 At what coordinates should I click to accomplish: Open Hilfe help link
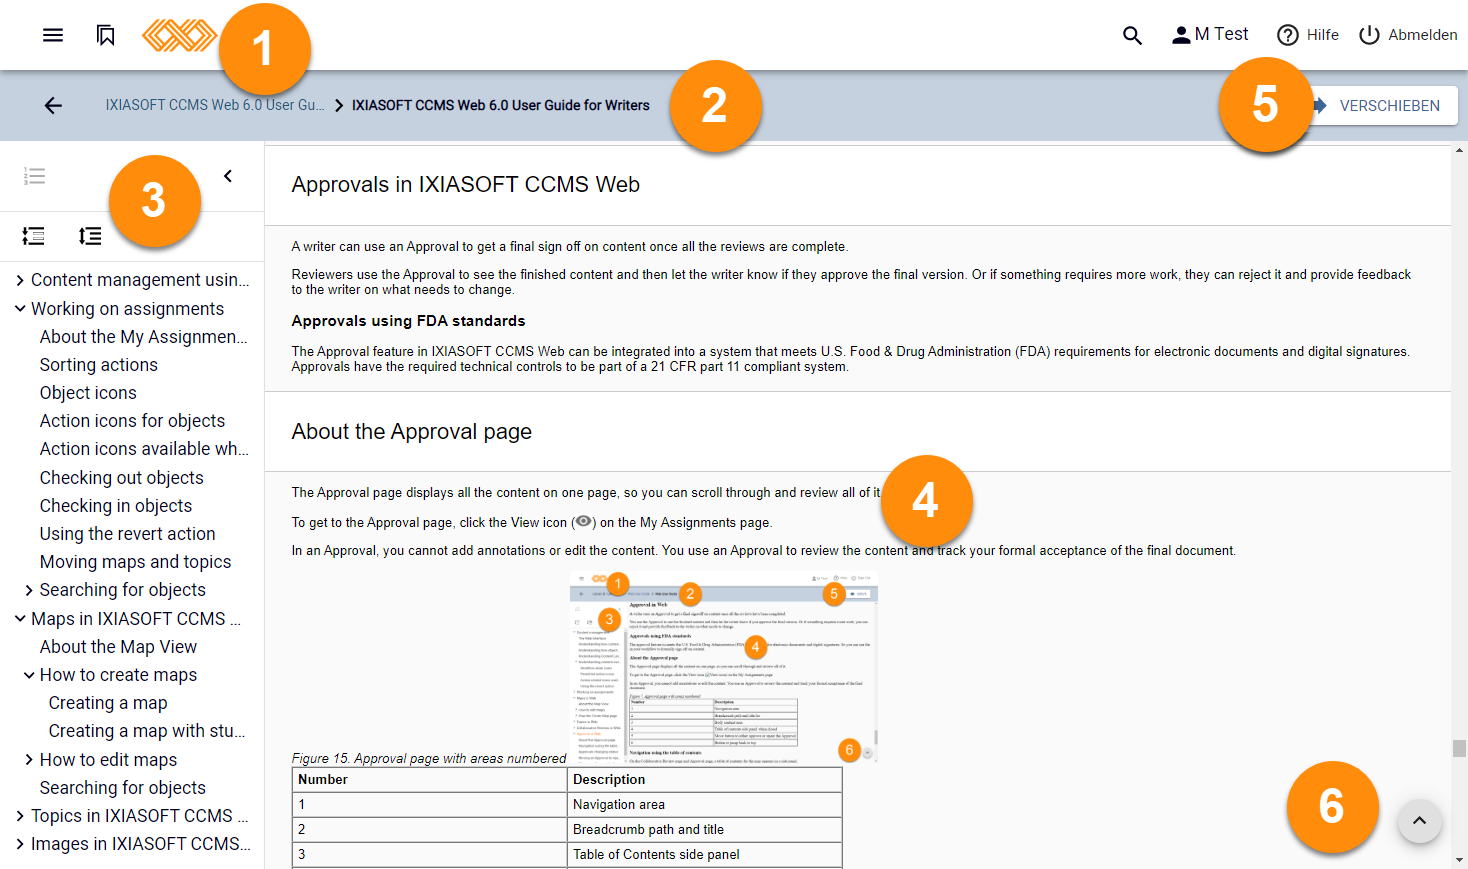coord(1308,35)
